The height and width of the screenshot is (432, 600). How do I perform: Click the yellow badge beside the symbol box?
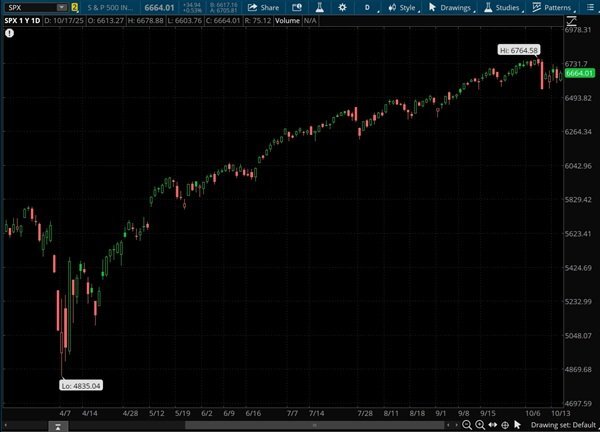coord(74,7)
